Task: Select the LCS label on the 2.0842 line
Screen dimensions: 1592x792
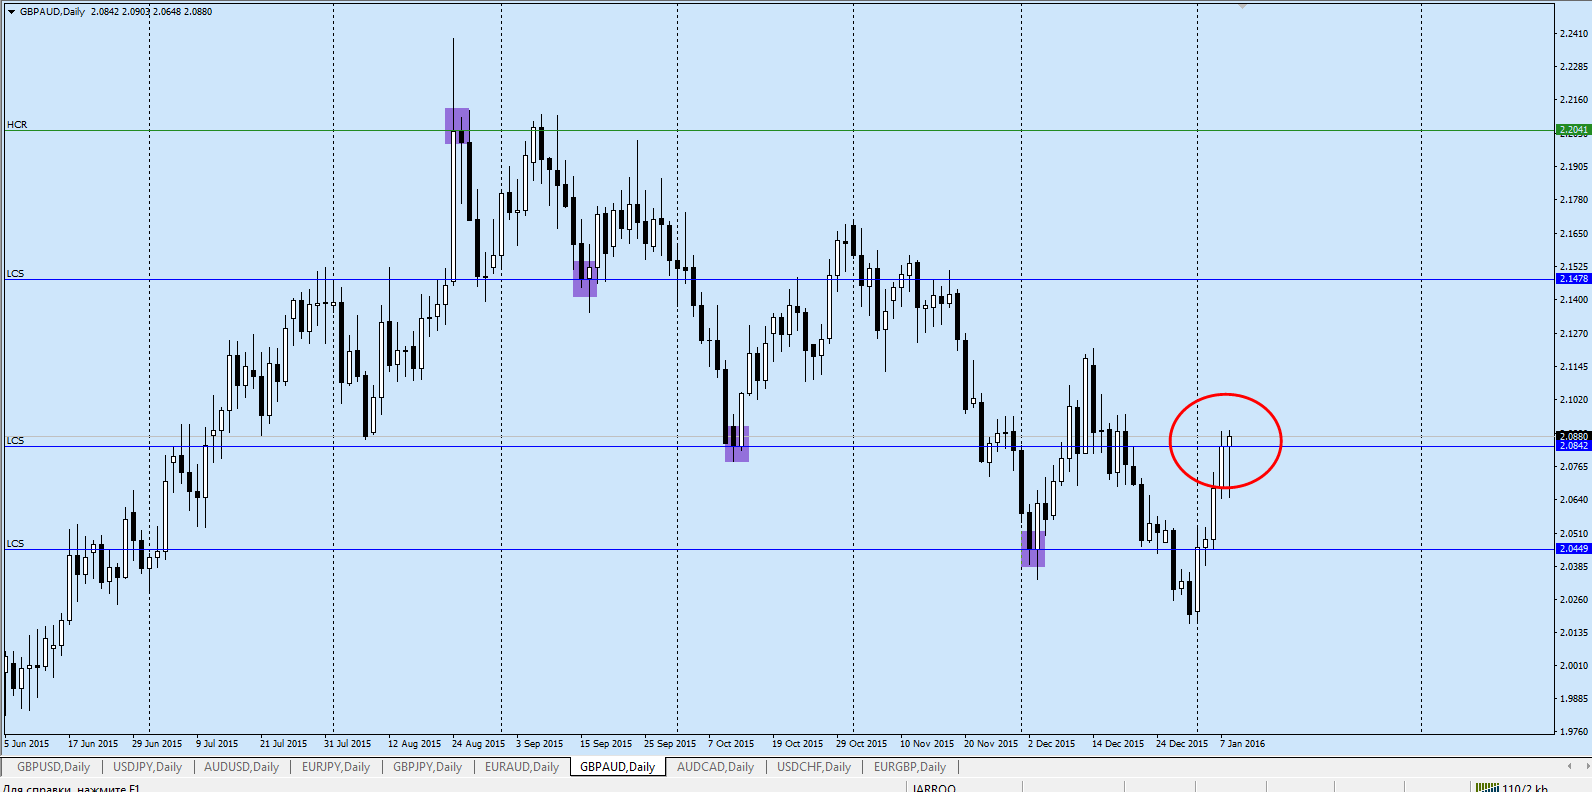Action: tap(15, 441)
